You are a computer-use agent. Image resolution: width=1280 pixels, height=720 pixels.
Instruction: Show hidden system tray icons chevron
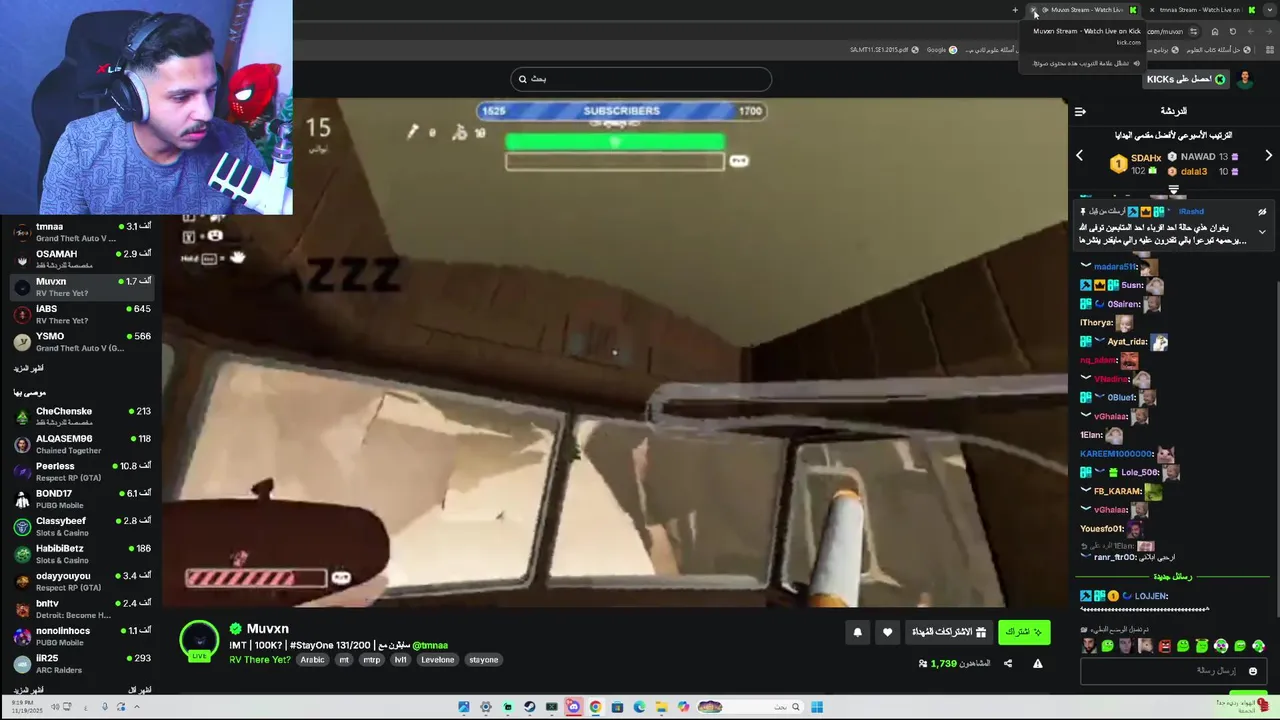(x=137, y=707)
